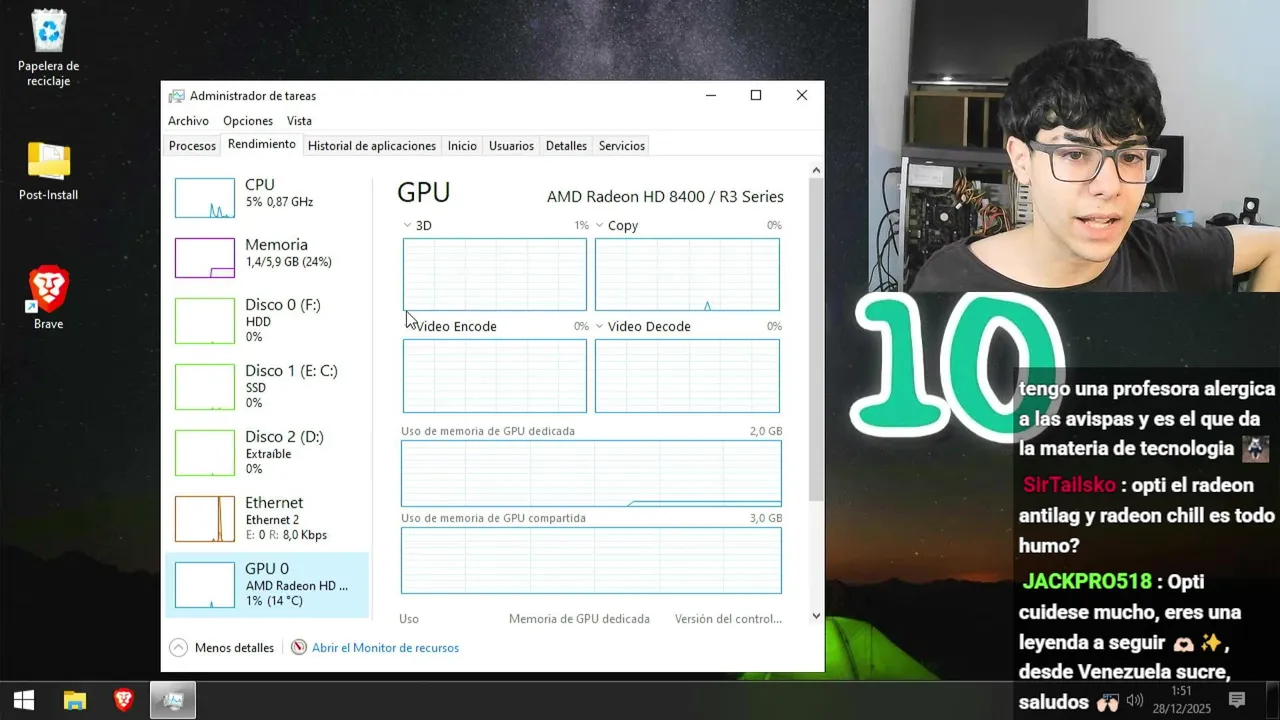Open the Windows Start menu
Screen dimensions: 1280x720
click(x=24, y=700)
